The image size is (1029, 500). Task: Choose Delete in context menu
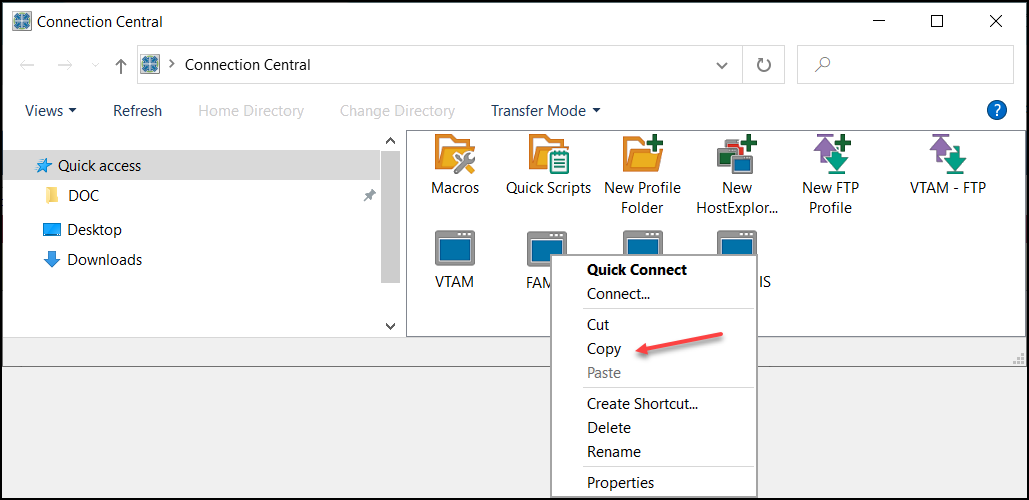click(608, 428)
